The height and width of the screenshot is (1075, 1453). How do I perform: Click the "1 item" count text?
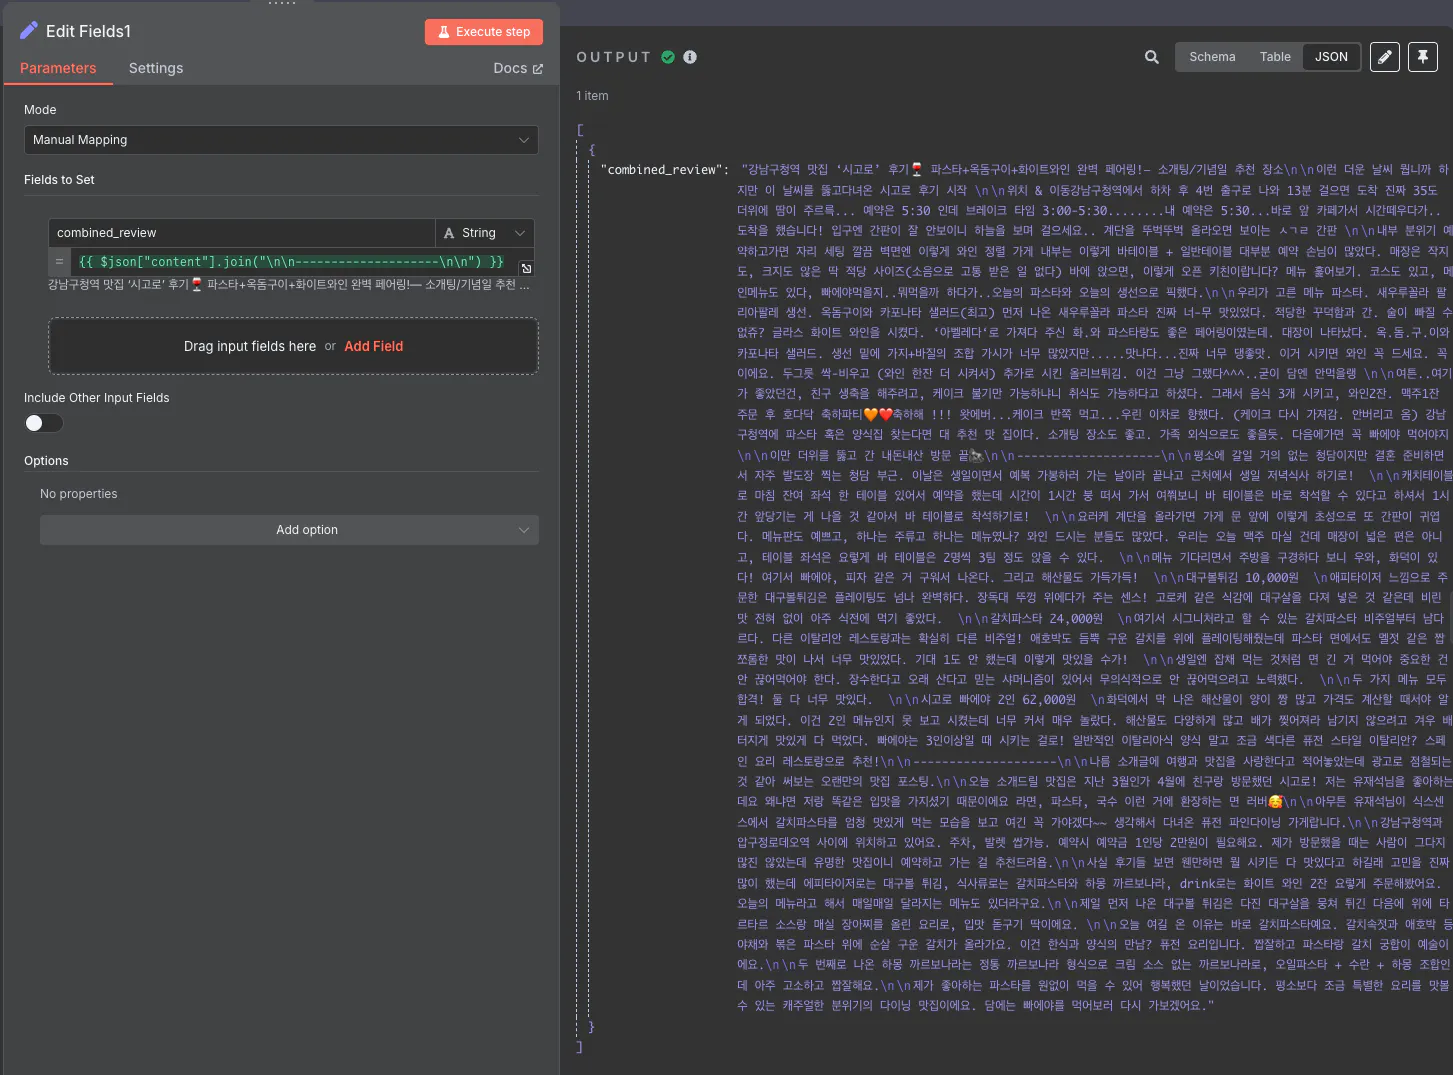(592, 96)
